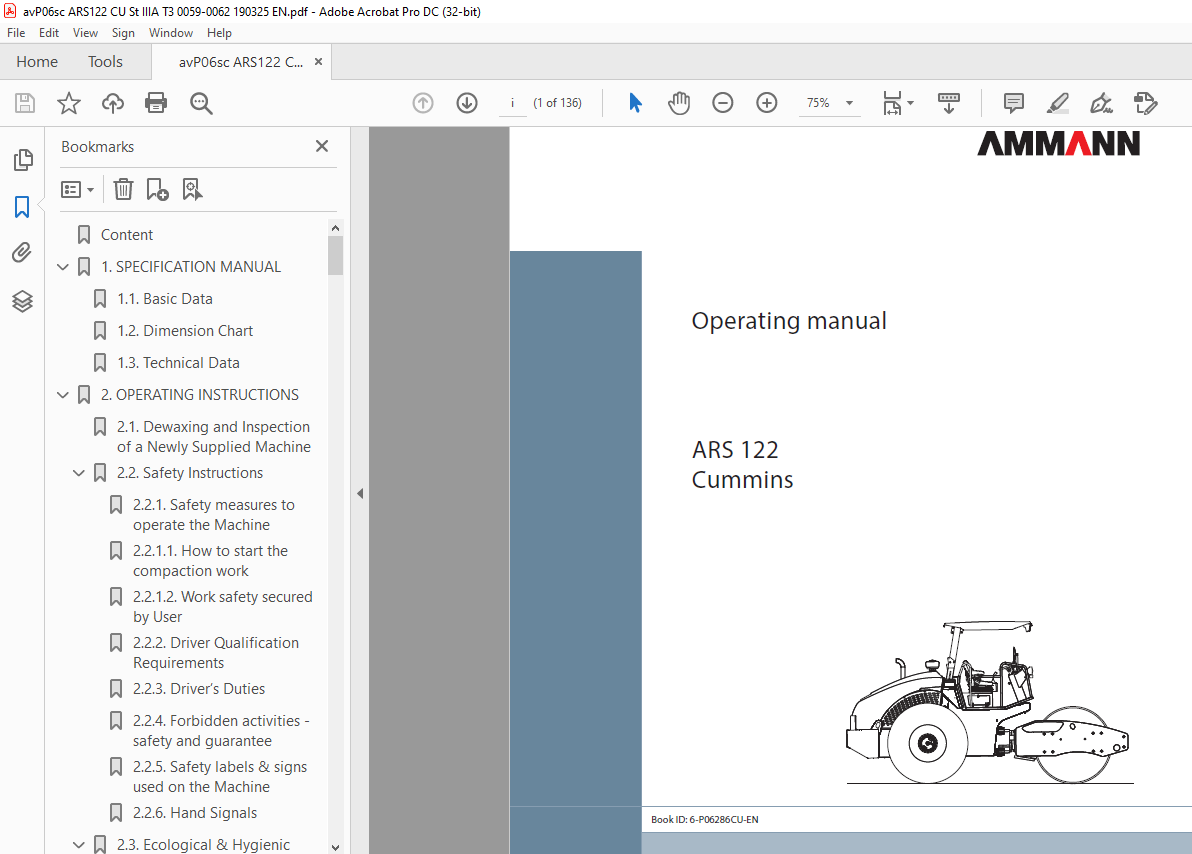Viewport: 1192px width, 854px height.
Task: Click the stamp/edit tool icon
Action: coord(1145,103)
